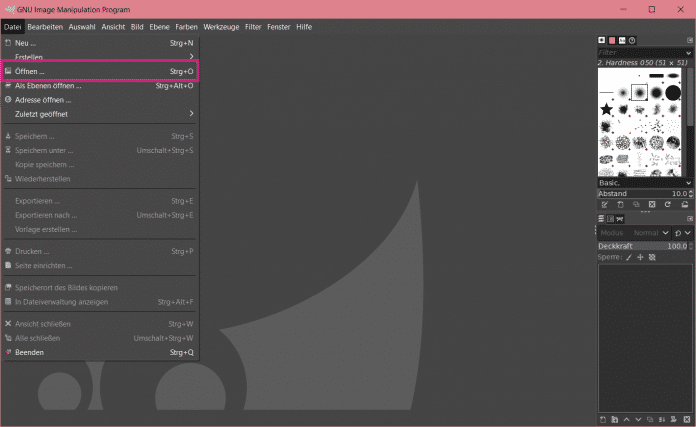Expand the Basic brush tag dropdown

(688, 183)
